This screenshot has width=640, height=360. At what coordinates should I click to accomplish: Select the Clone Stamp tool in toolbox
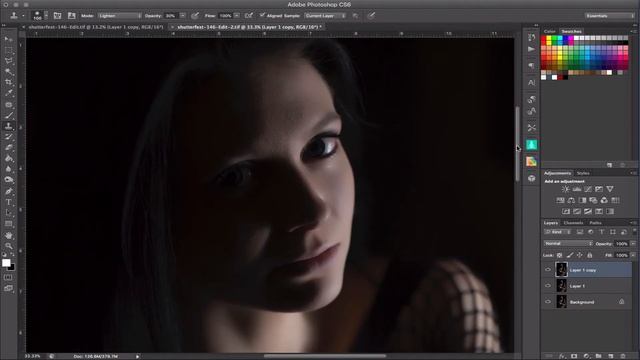[x=8, y=126]
